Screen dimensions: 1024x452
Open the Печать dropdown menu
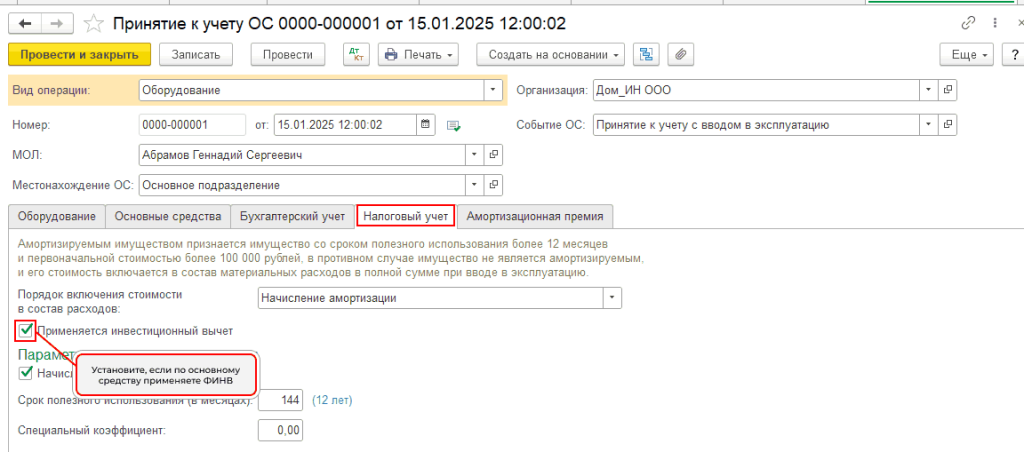(x=419, y=55)
